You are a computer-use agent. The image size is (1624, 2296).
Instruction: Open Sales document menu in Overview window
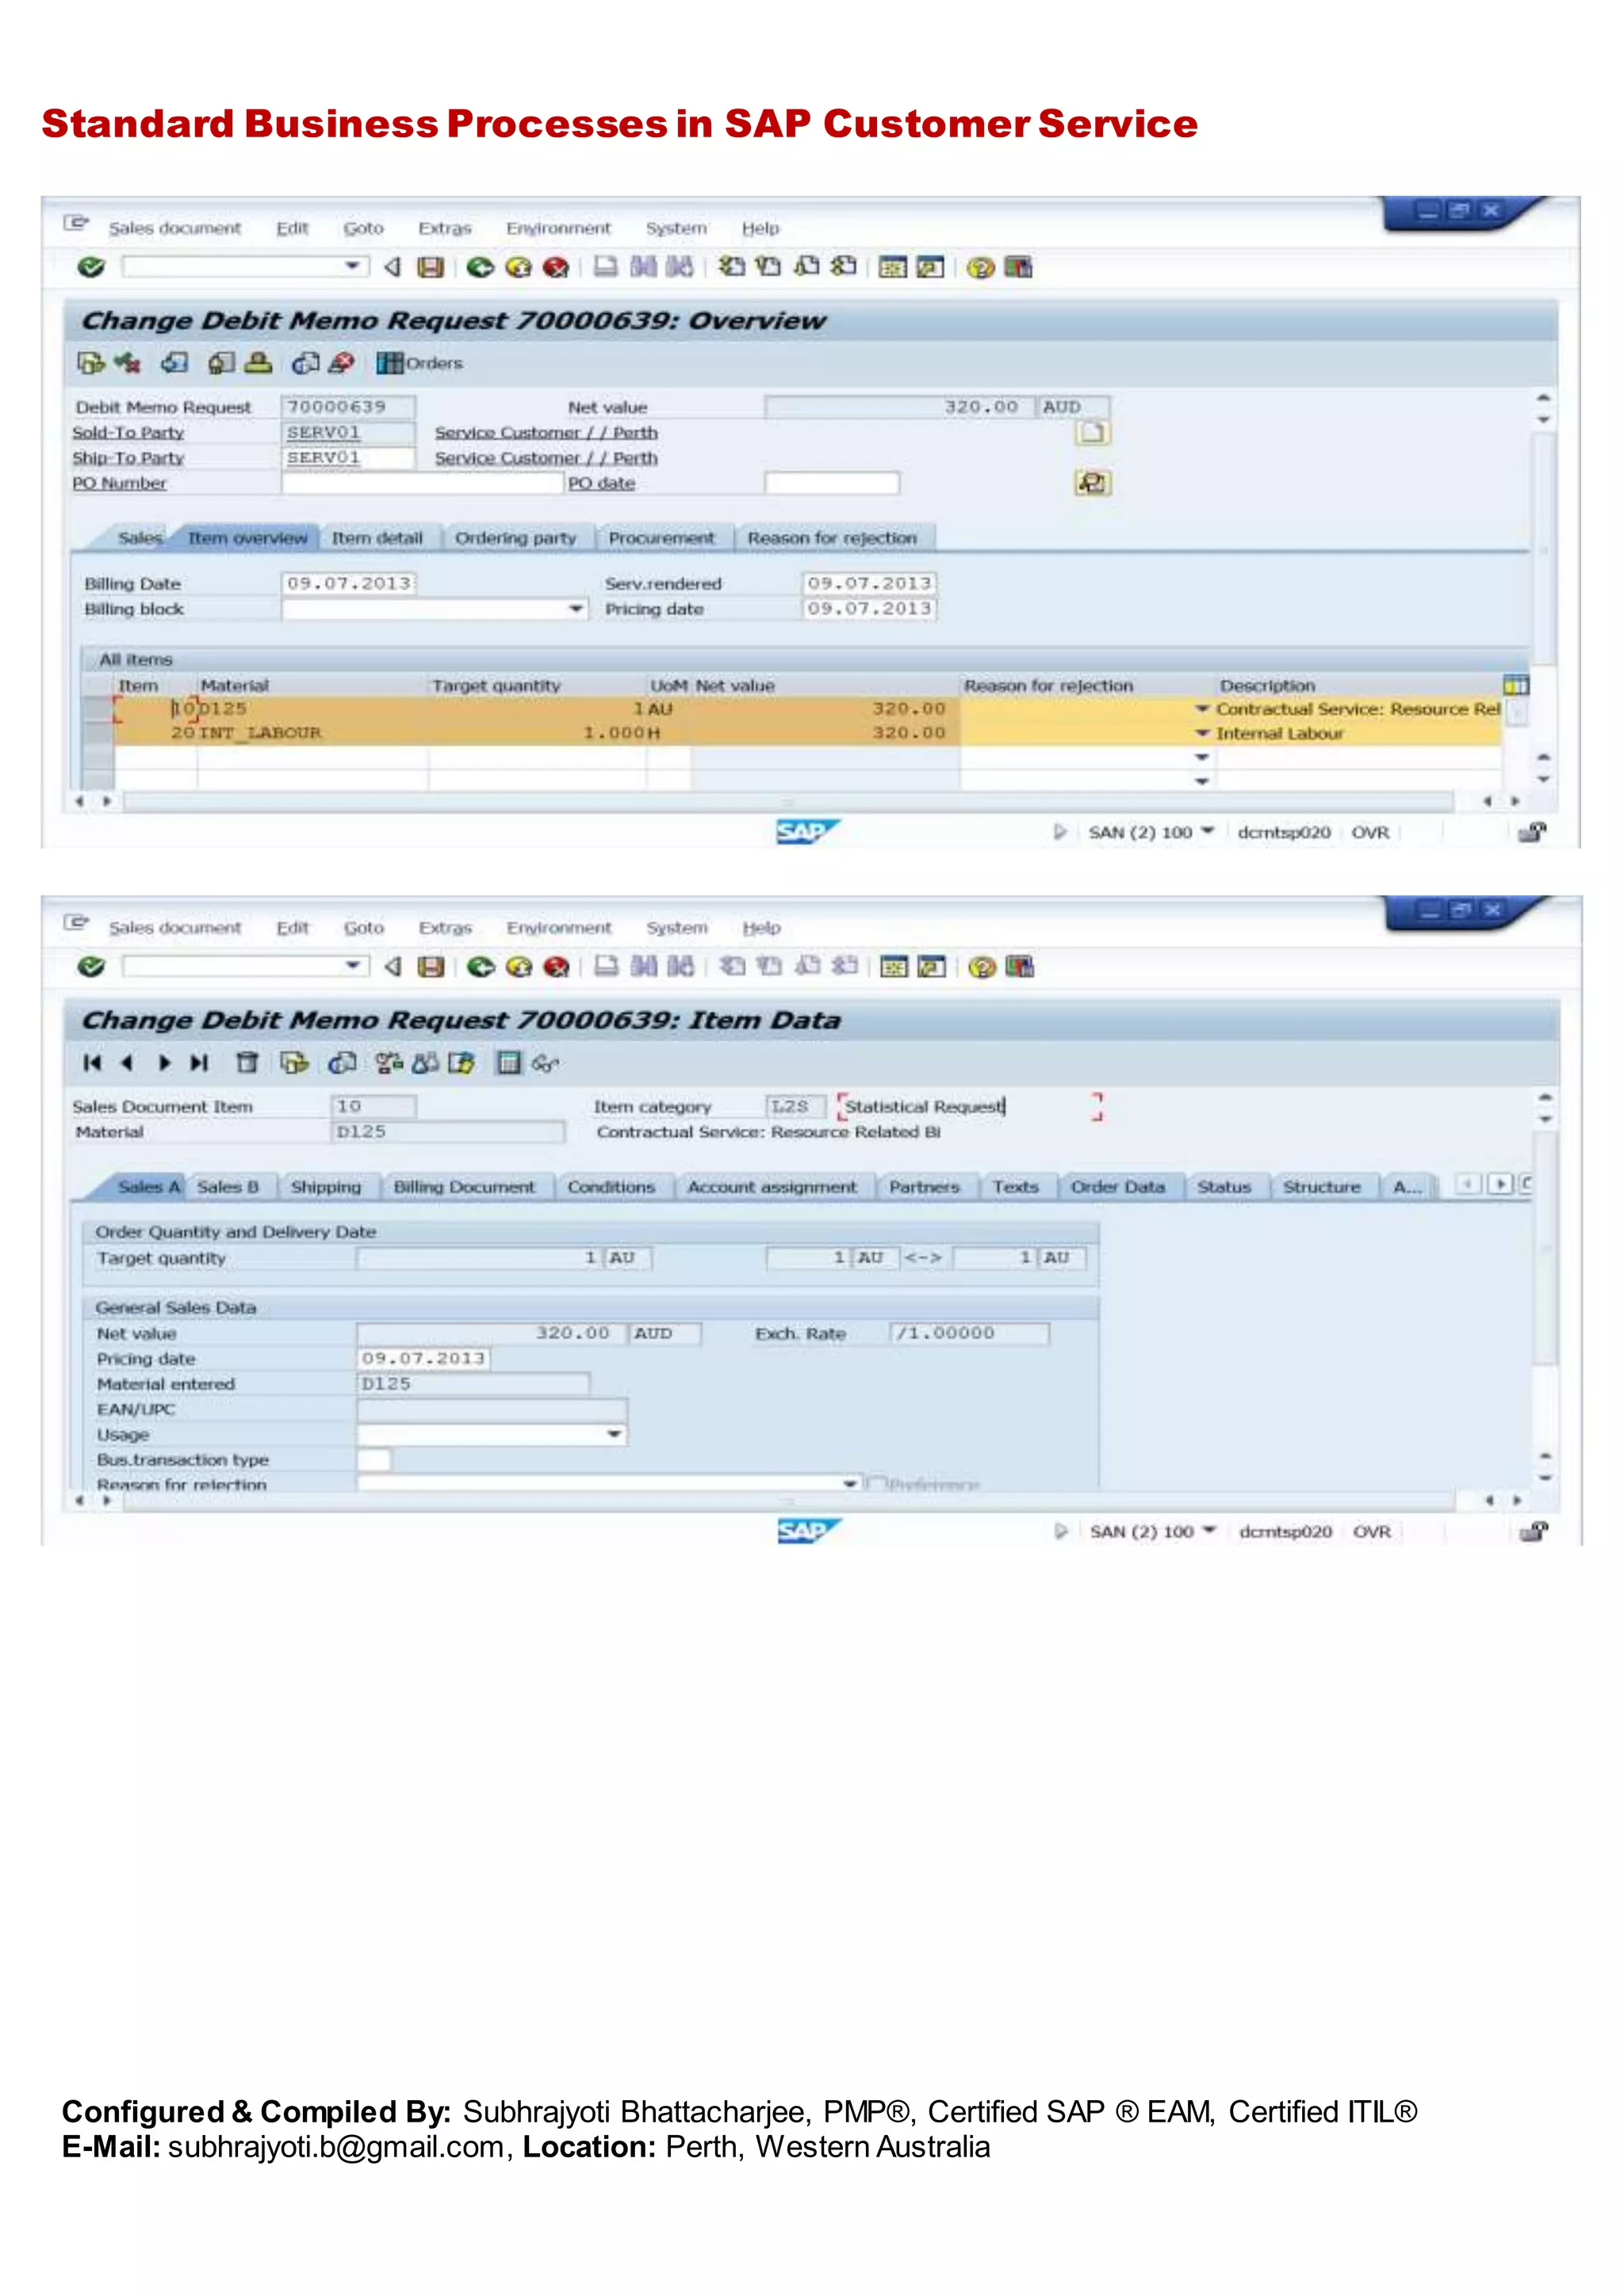tap(175, 228)
